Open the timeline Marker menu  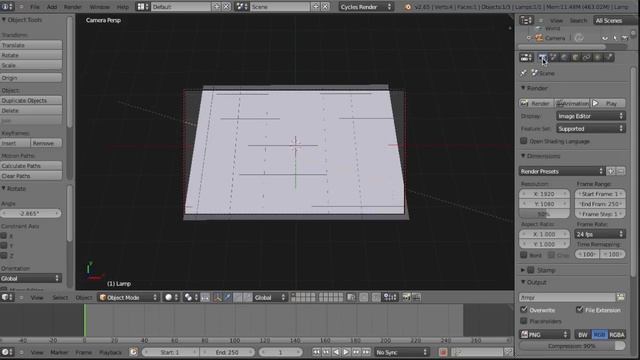point(59,352)
